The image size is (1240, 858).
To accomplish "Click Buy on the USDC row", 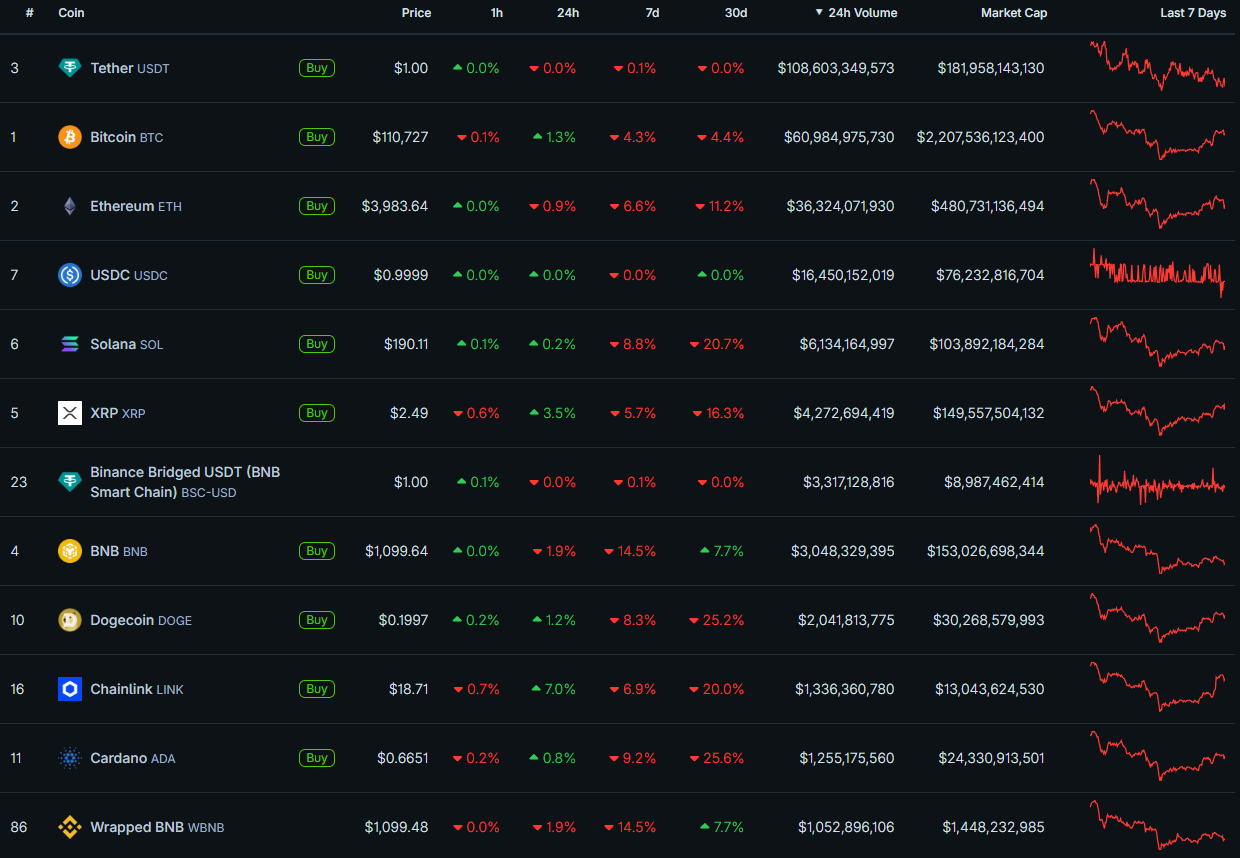I will 317,275.
